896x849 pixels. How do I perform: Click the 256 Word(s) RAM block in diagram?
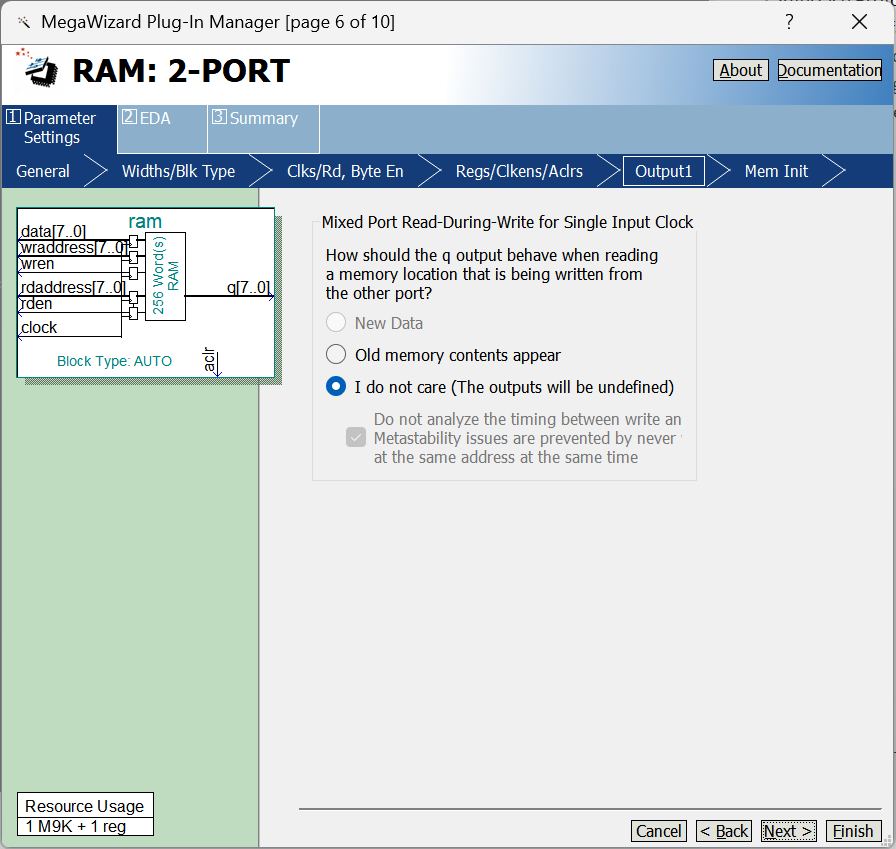[165, 276]
